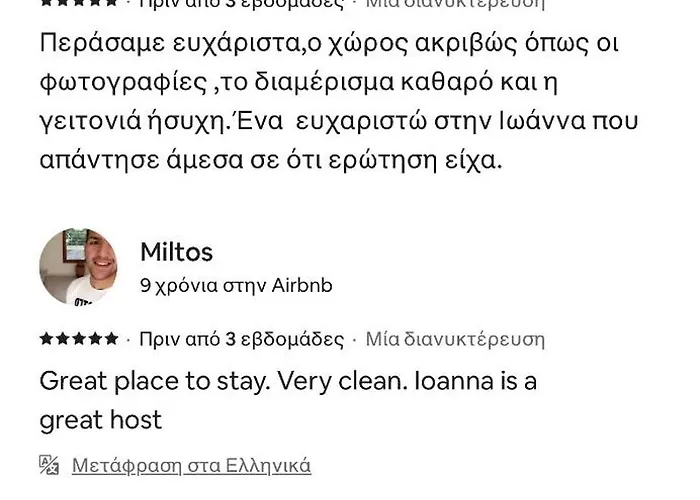Click the line 'απάντησε άμεσα σε ότι ερώτηση είχα'
Image resolution: width=700 pixels, height=500 pixels.
pyautogui.click(x=271, y=160)
